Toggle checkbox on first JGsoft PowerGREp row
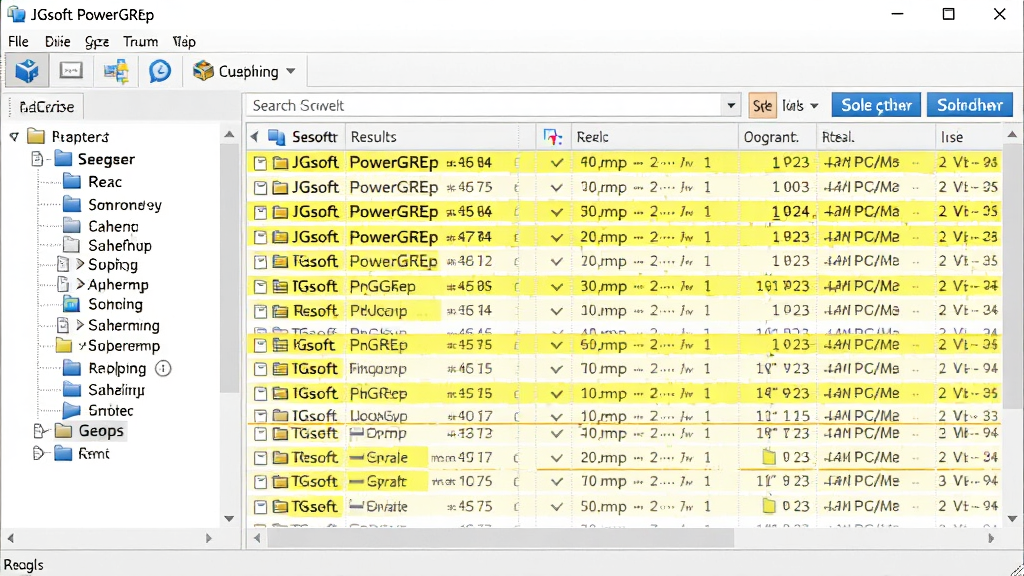This screenshot has height=576, width=1024. (260, 163)
